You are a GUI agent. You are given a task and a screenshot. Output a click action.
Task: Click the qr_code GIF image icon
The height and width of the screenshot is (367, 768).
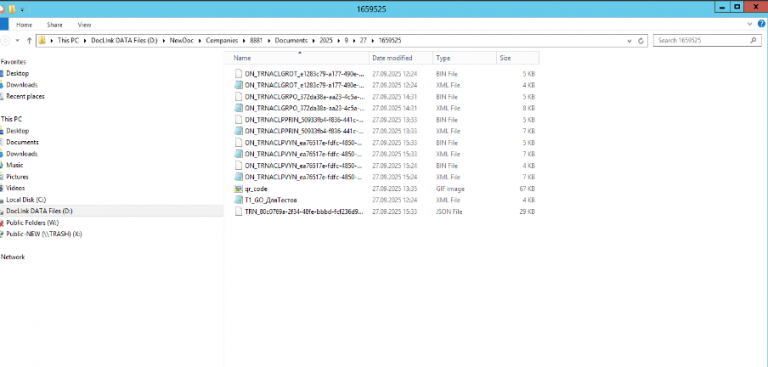tap(238, 189)
